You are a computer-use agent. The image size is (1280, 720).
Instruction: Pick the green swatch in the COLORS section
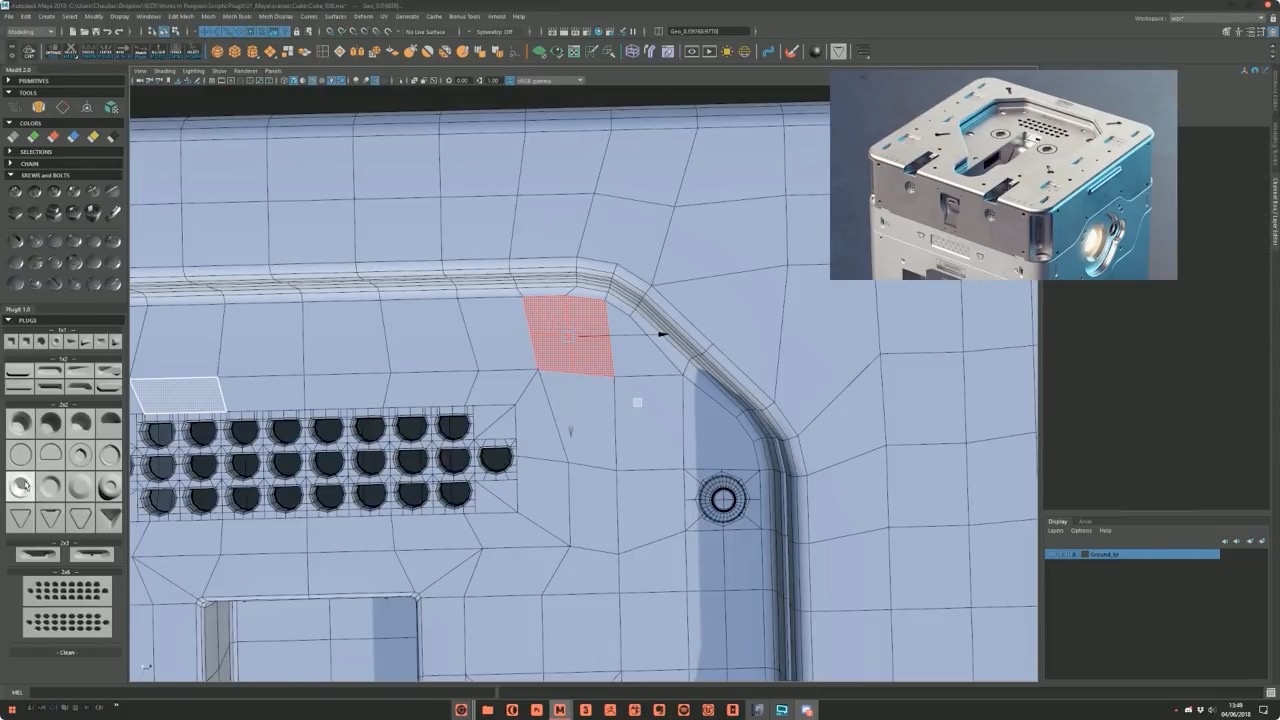click(33, 136)
